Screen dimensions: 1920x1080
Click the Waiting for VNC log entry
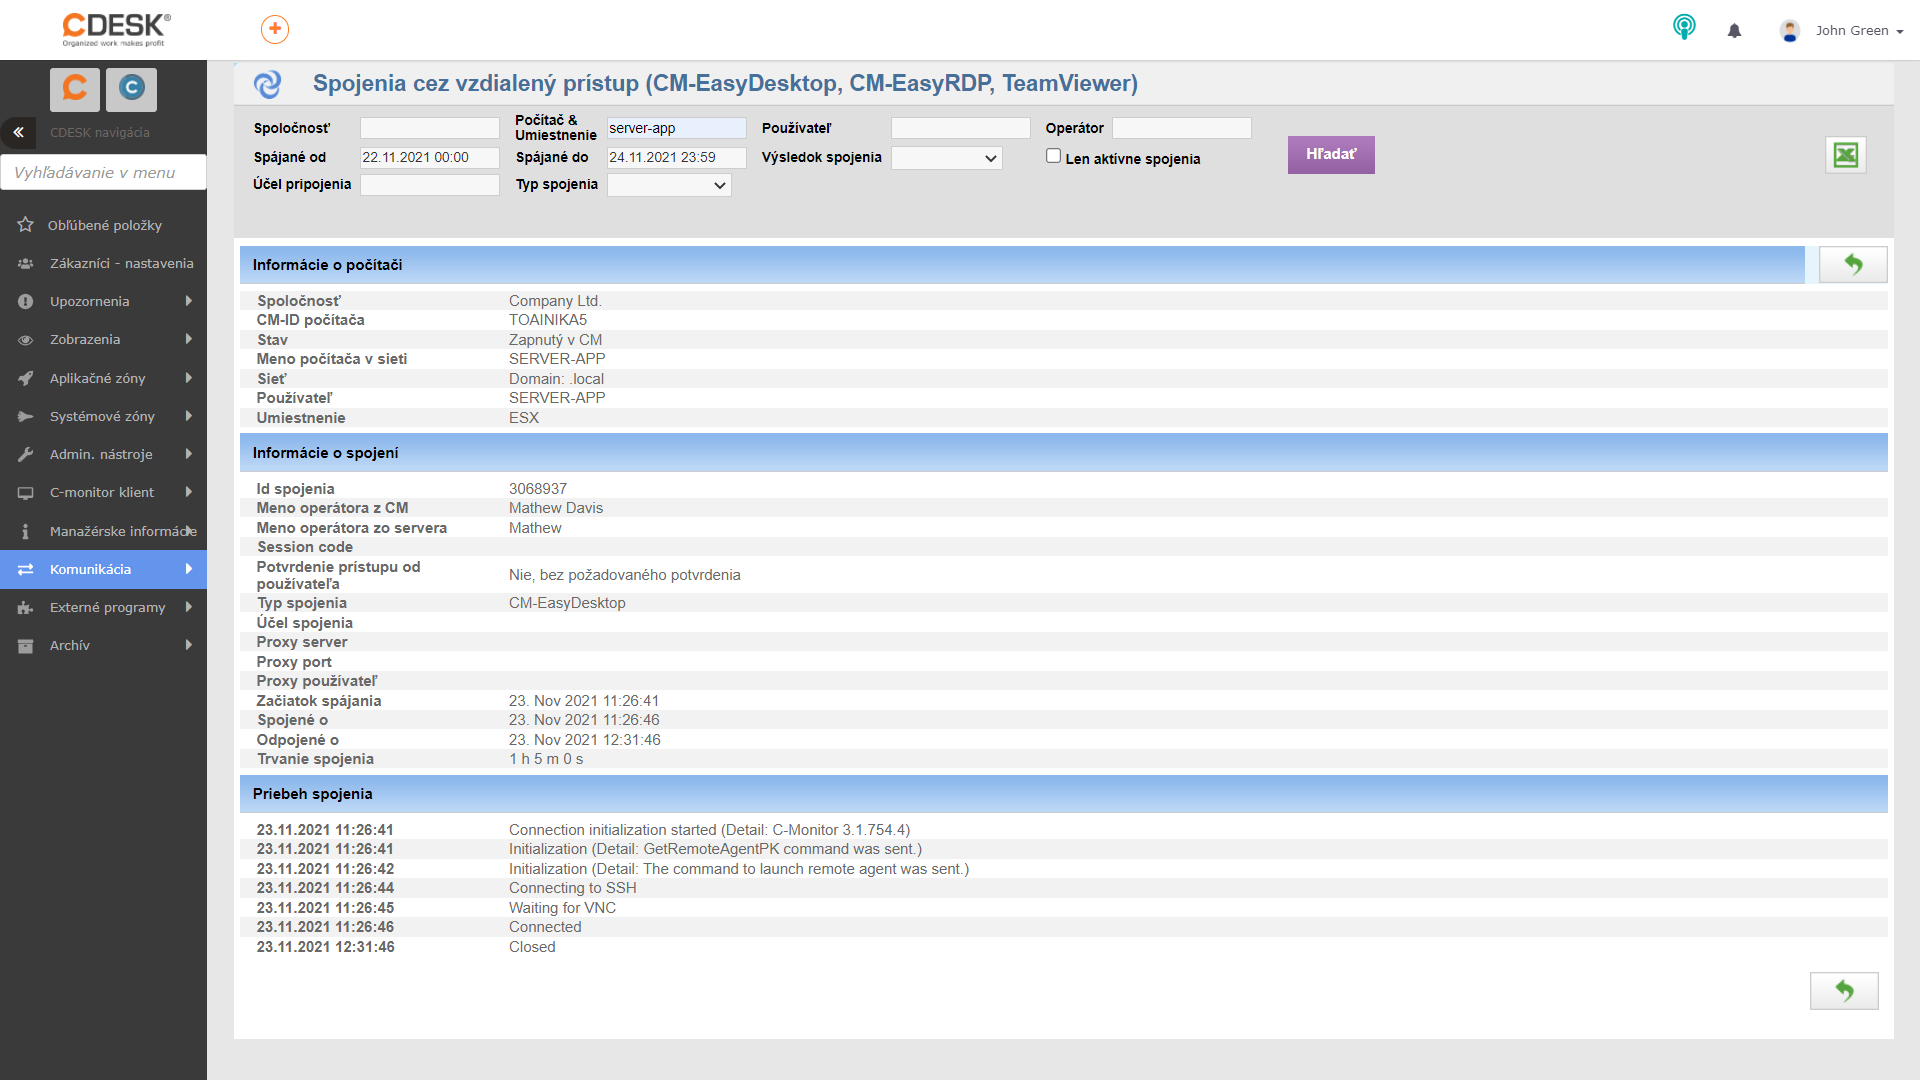tap(563, 908)
